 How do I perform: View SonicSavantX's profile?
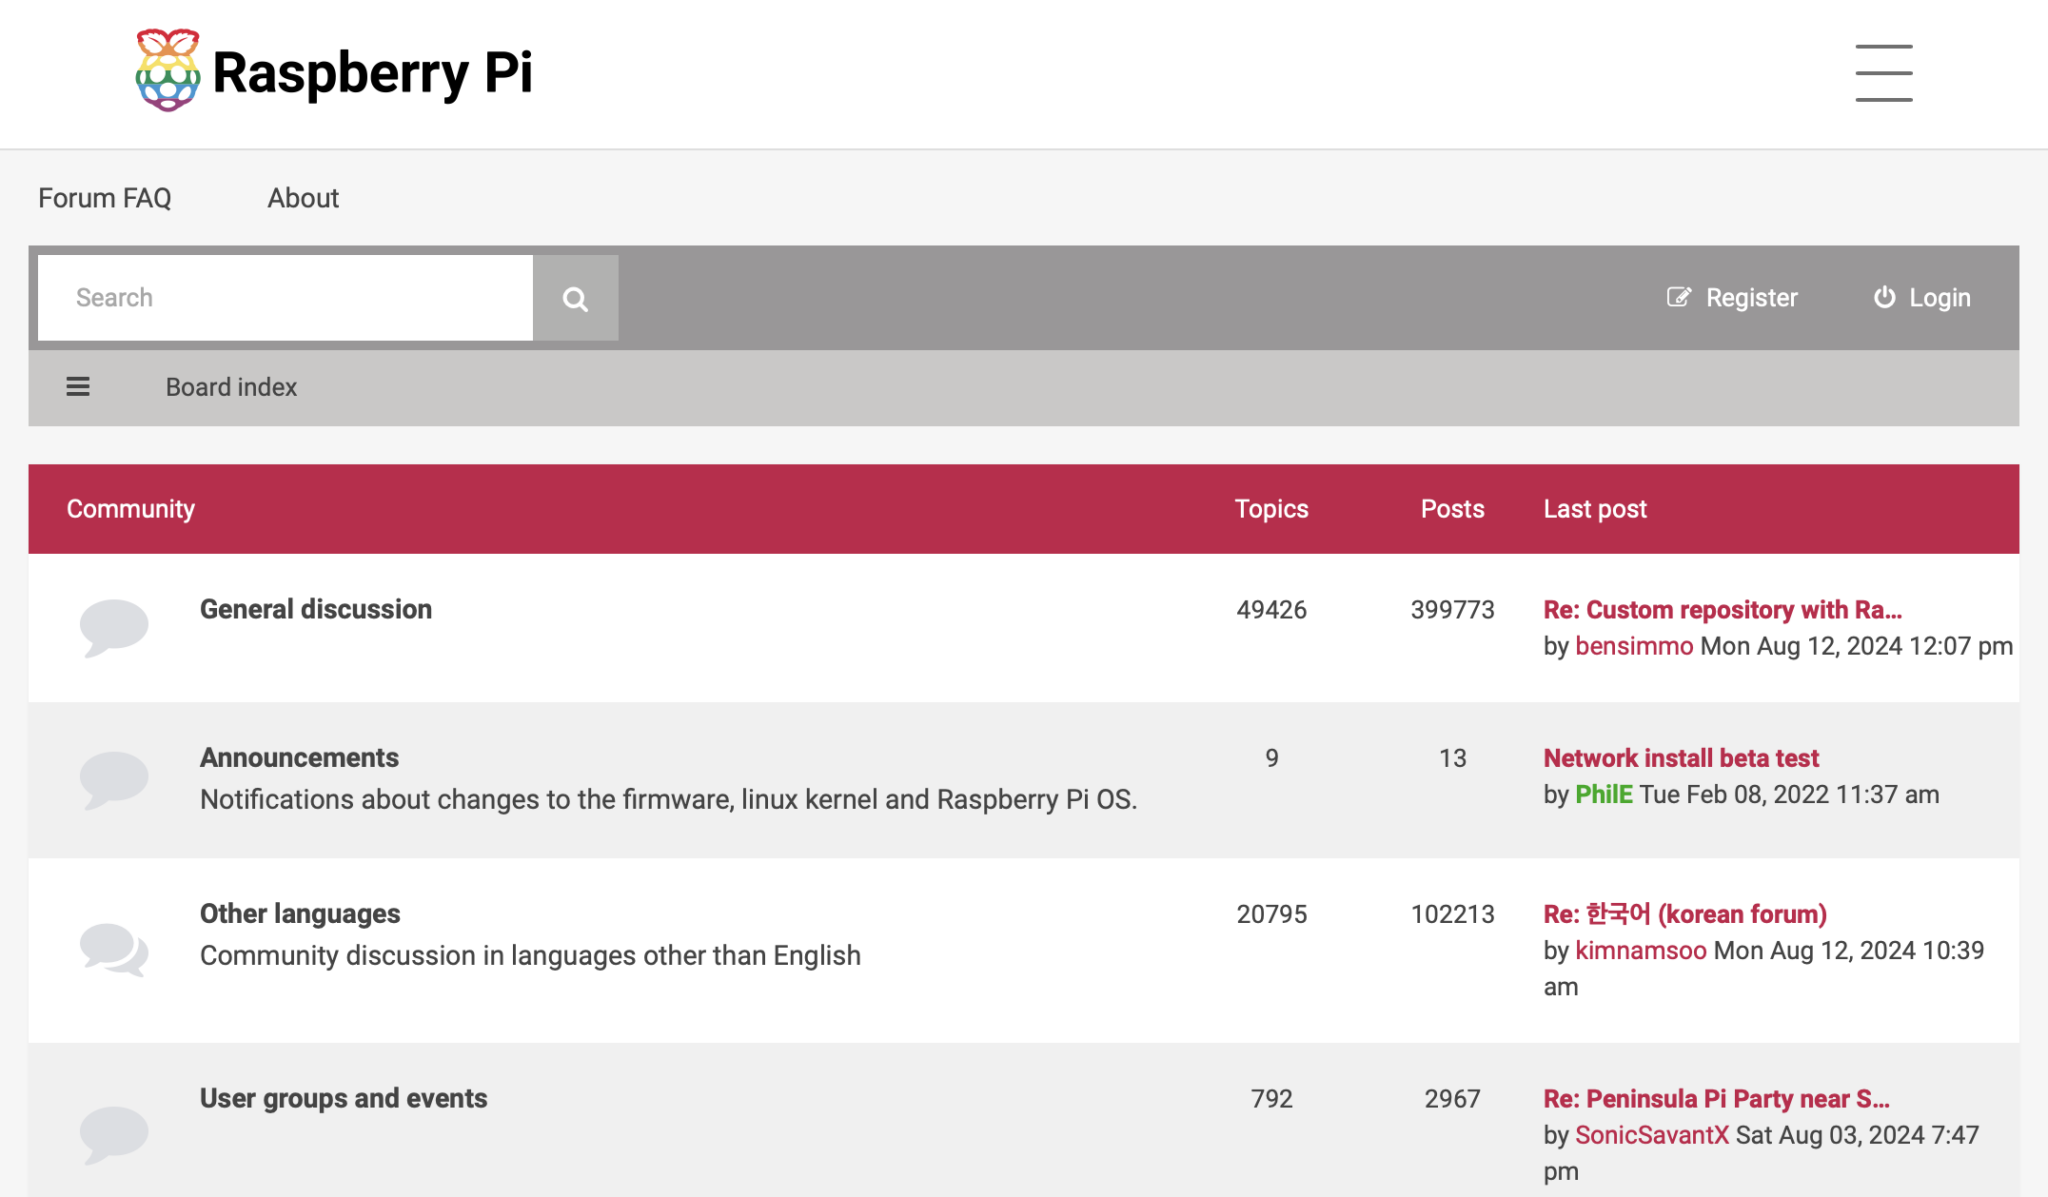click(1651, 1135)
